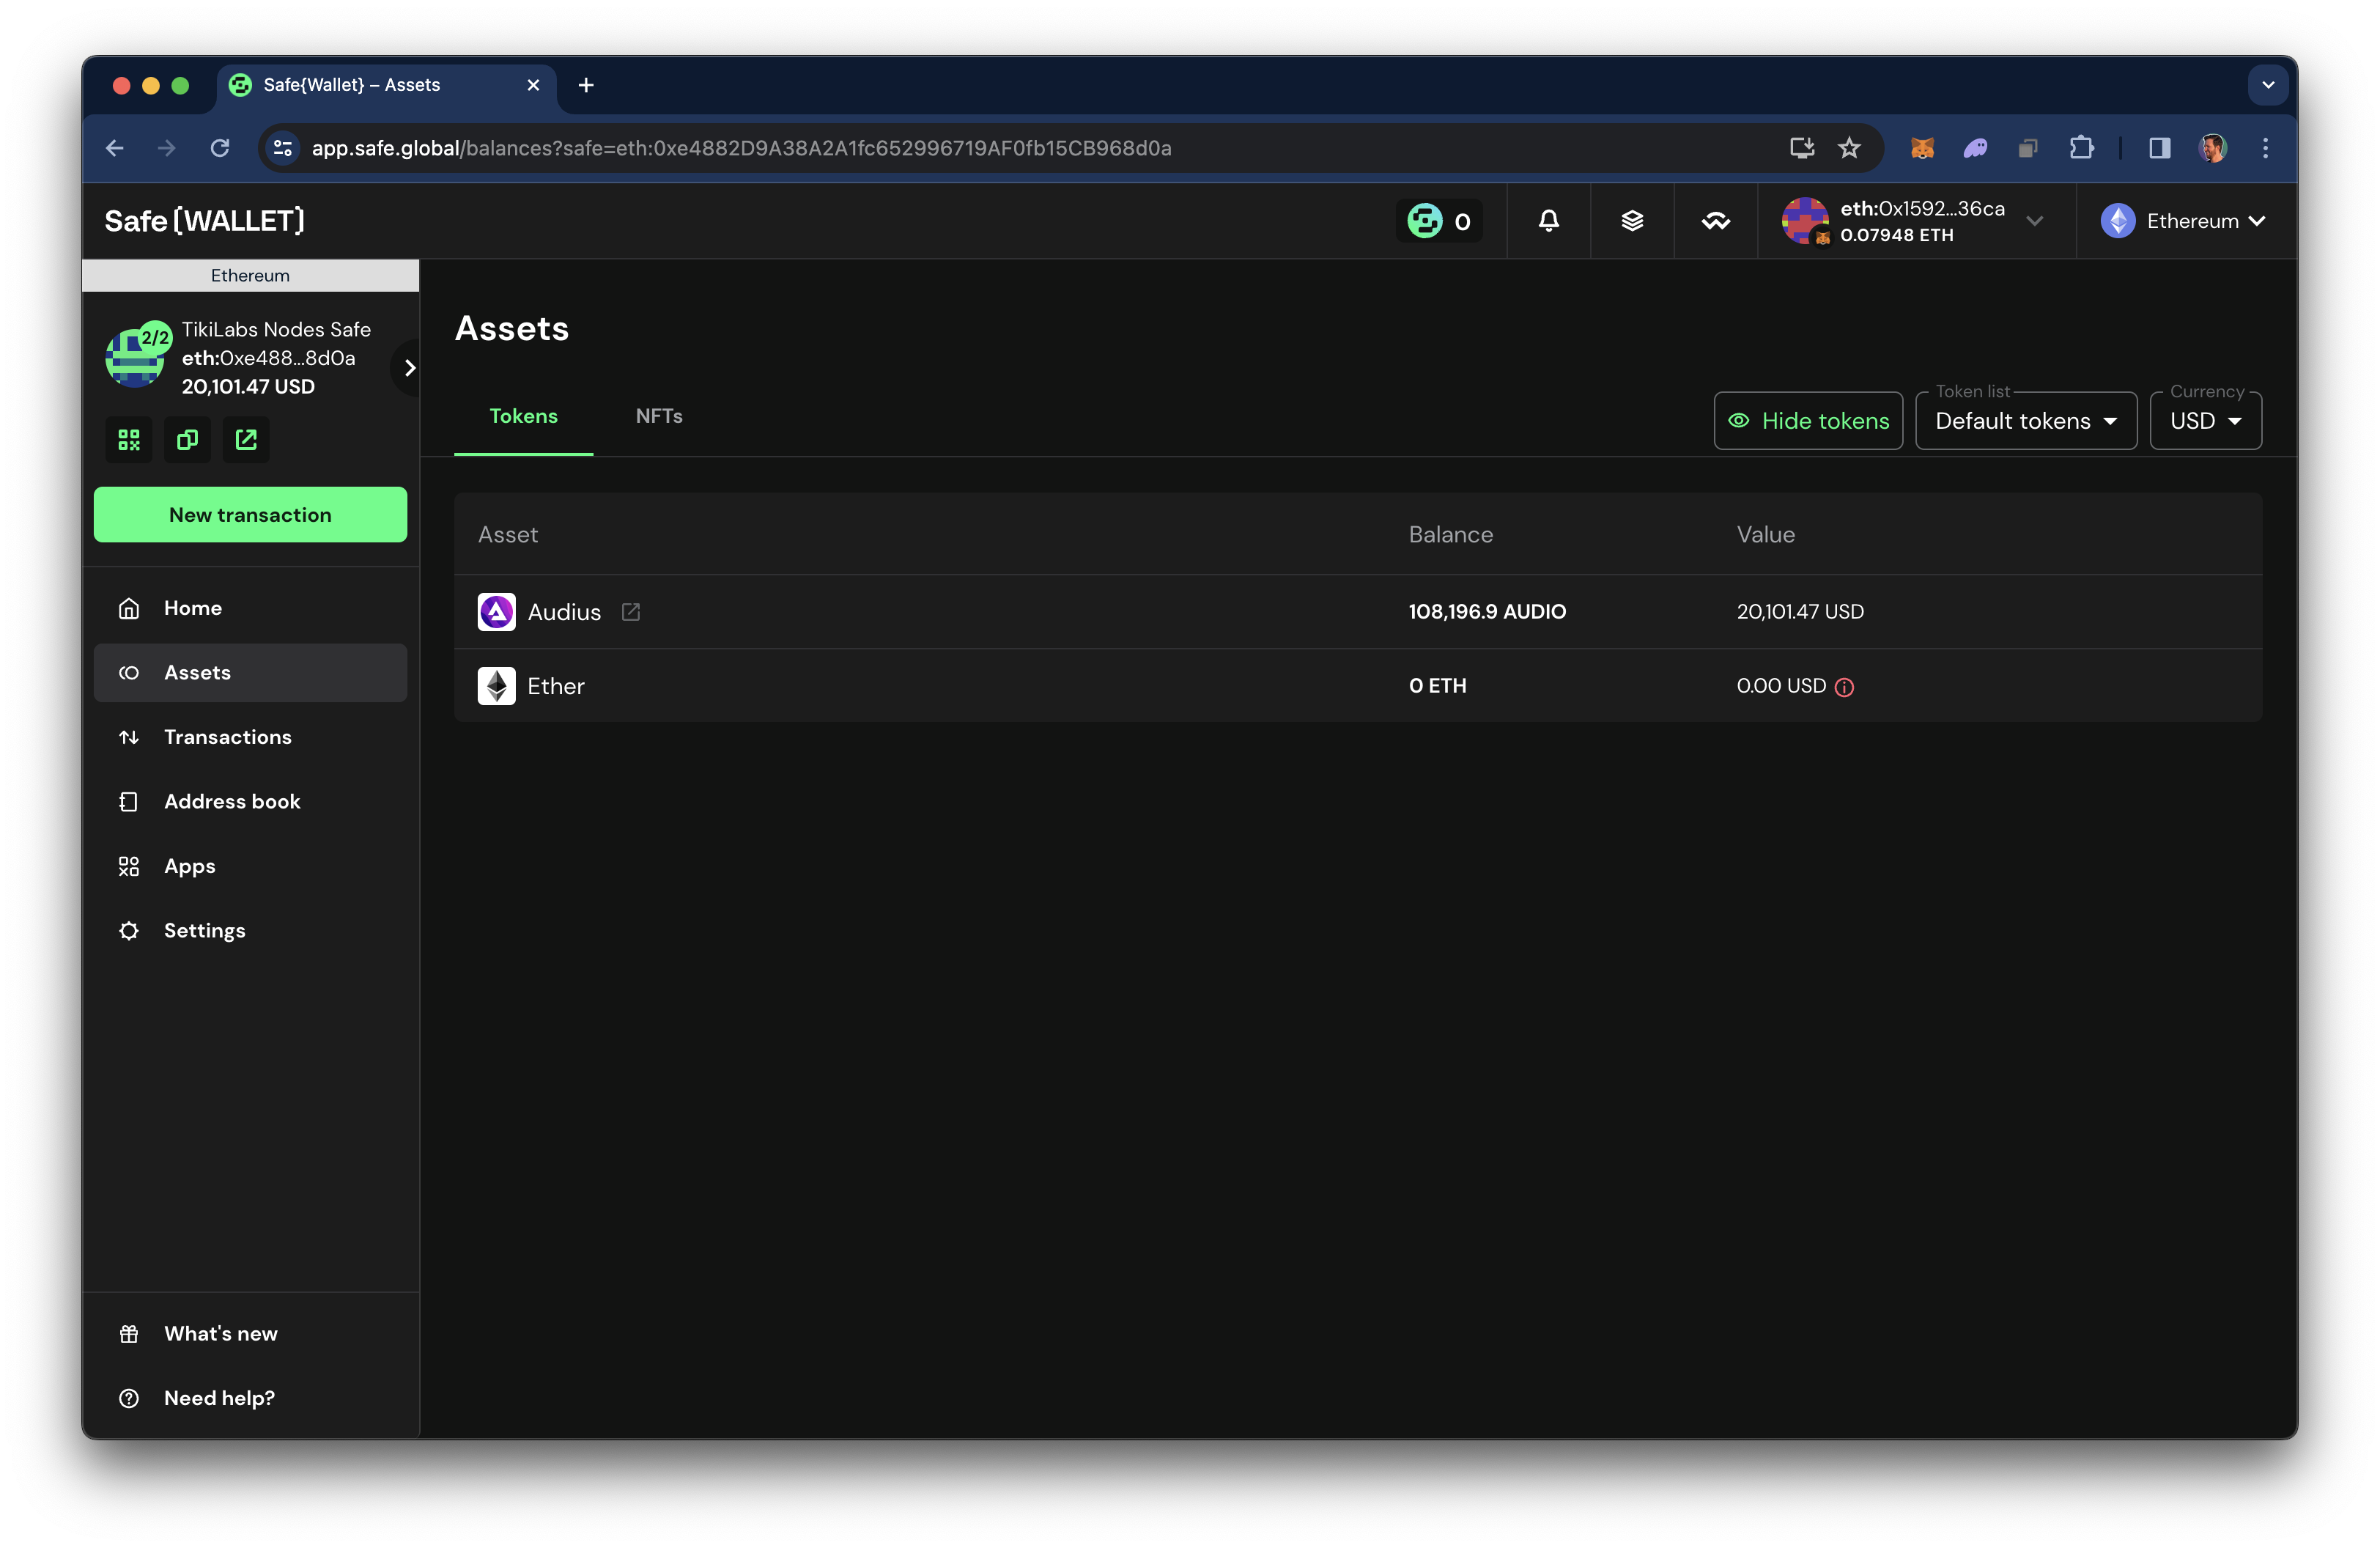Open Transactions in the sidebar

[228, 737]
